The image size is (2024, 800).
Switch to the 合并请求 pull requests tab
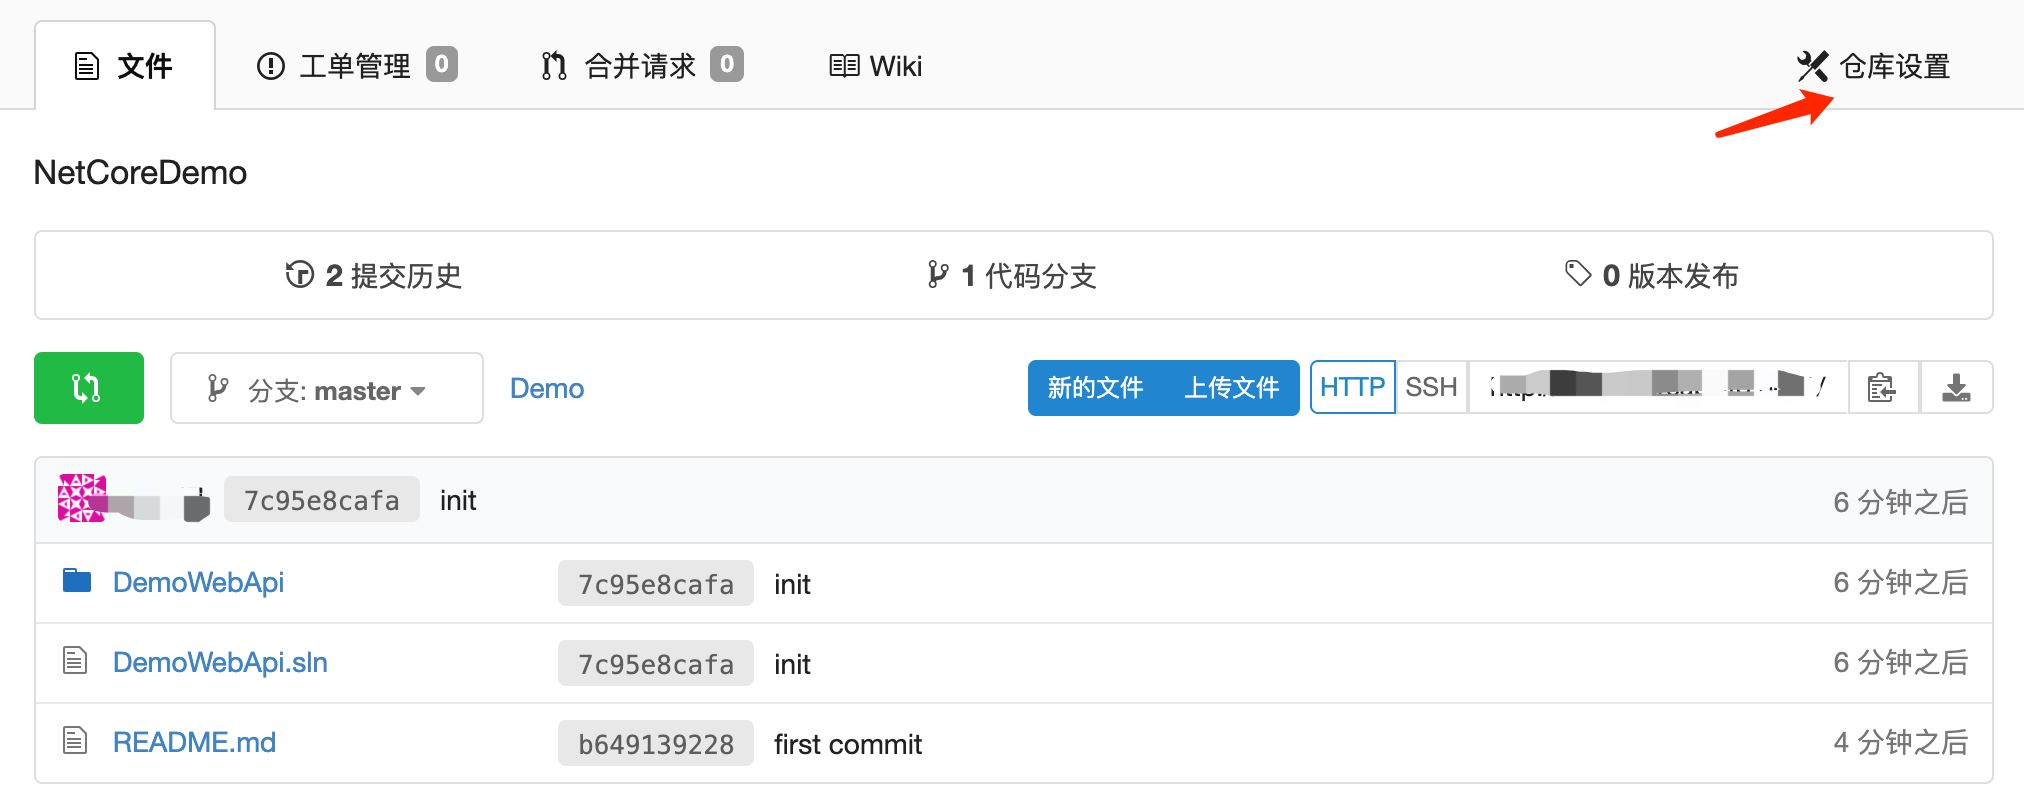tap(641, 66)
